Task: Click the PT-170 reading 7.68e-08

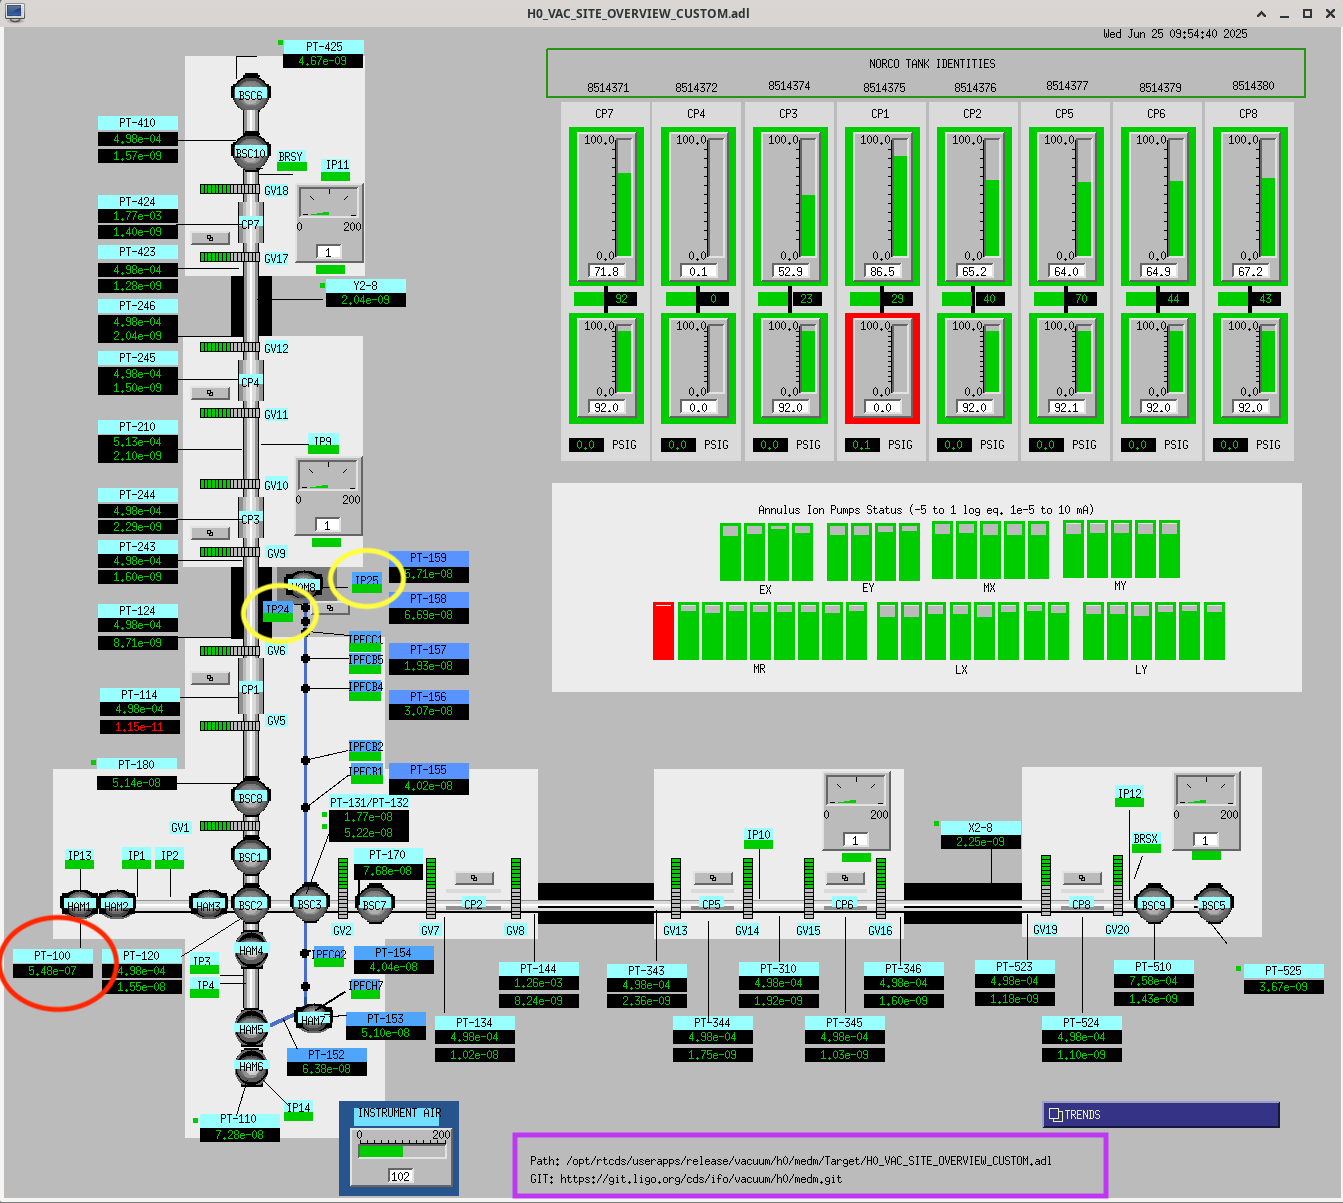Action: tap(388, 871)
